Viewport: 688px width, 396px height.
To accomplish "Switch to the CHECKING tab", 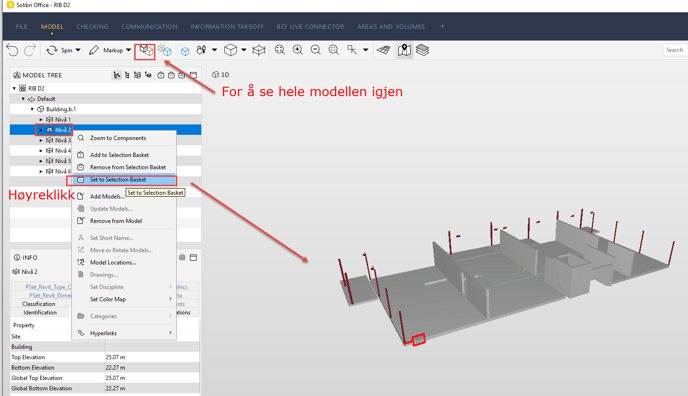I will pos(92,27).
